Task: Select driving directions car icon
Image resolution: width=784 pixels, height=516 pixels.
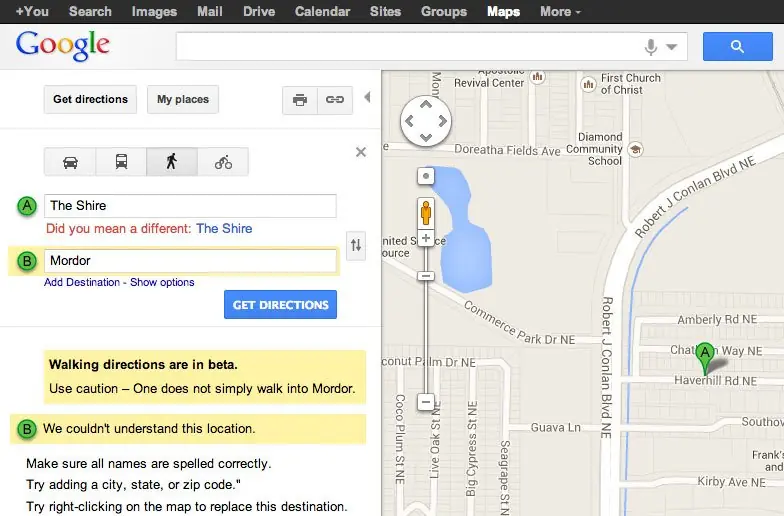Action: coord(70,162)
